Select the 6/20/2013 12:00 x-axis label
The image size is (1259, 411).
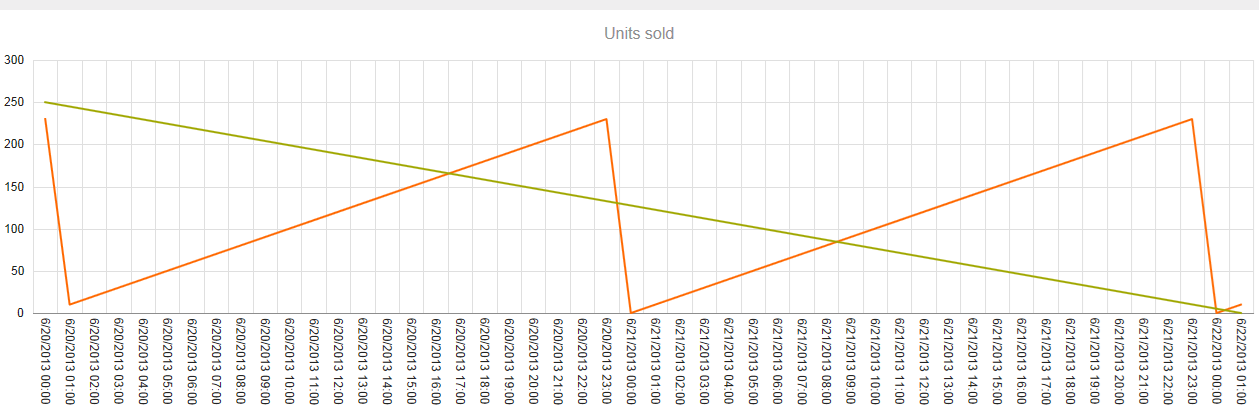[338, 362]
